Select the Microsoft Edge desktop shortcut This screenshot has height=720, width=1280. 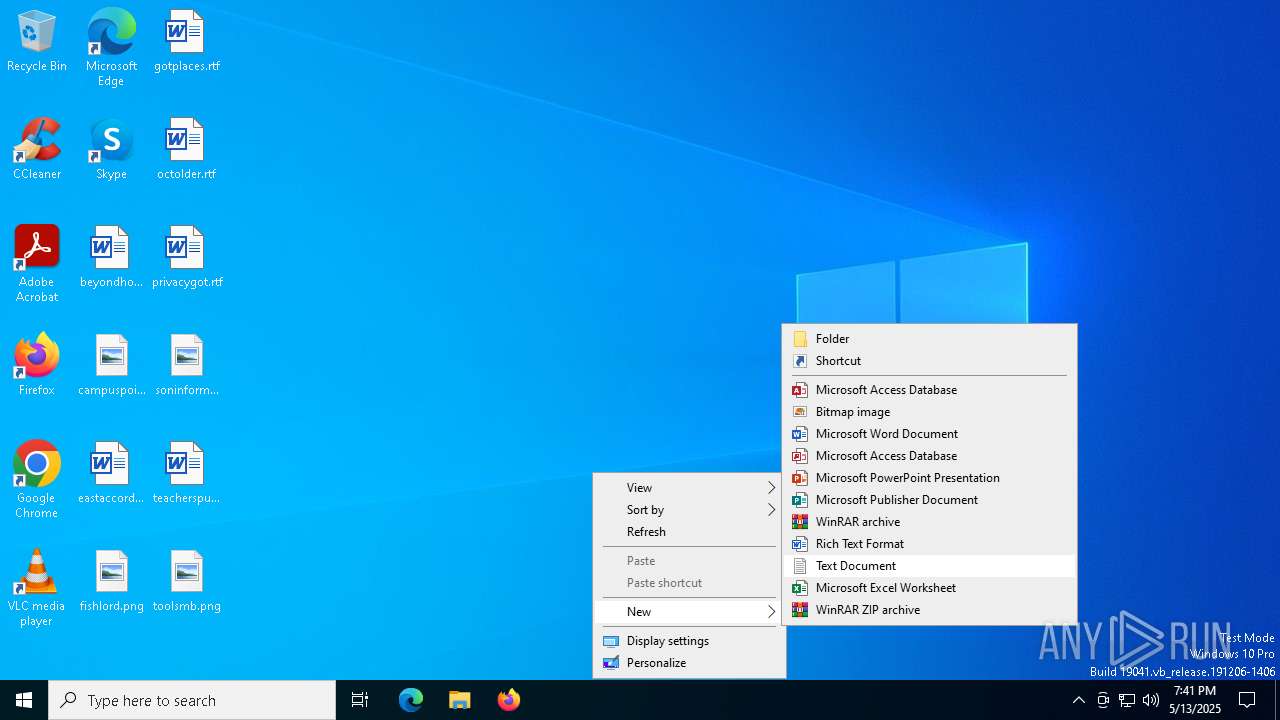111,48
